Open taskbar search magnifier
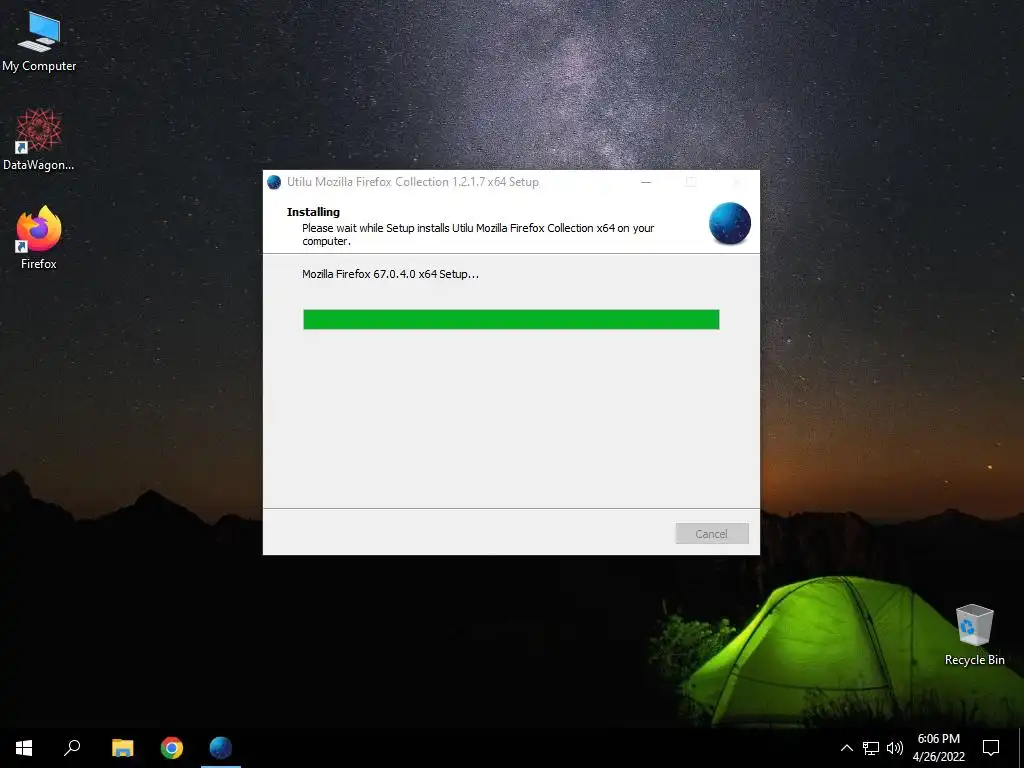The width and height of the screenshot is (1024, 768). point(72,748)
